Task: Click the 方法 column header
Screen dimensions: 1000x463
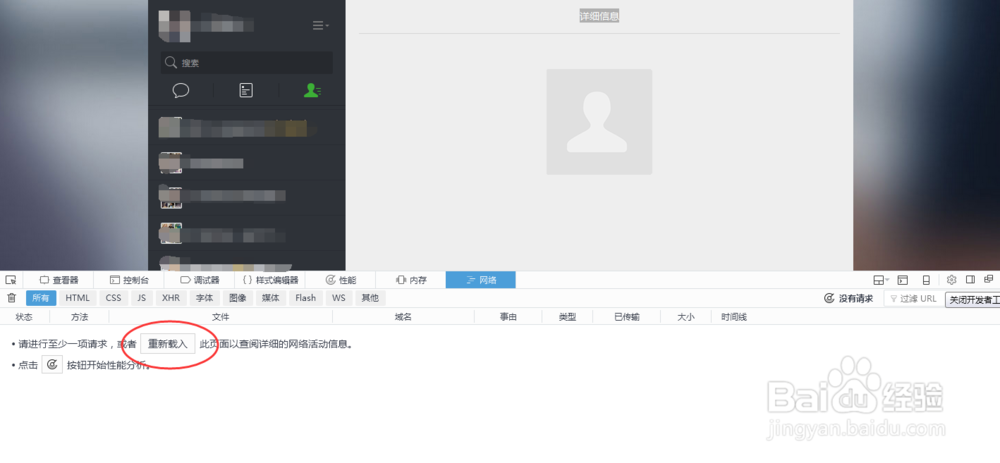Action: 80,317
